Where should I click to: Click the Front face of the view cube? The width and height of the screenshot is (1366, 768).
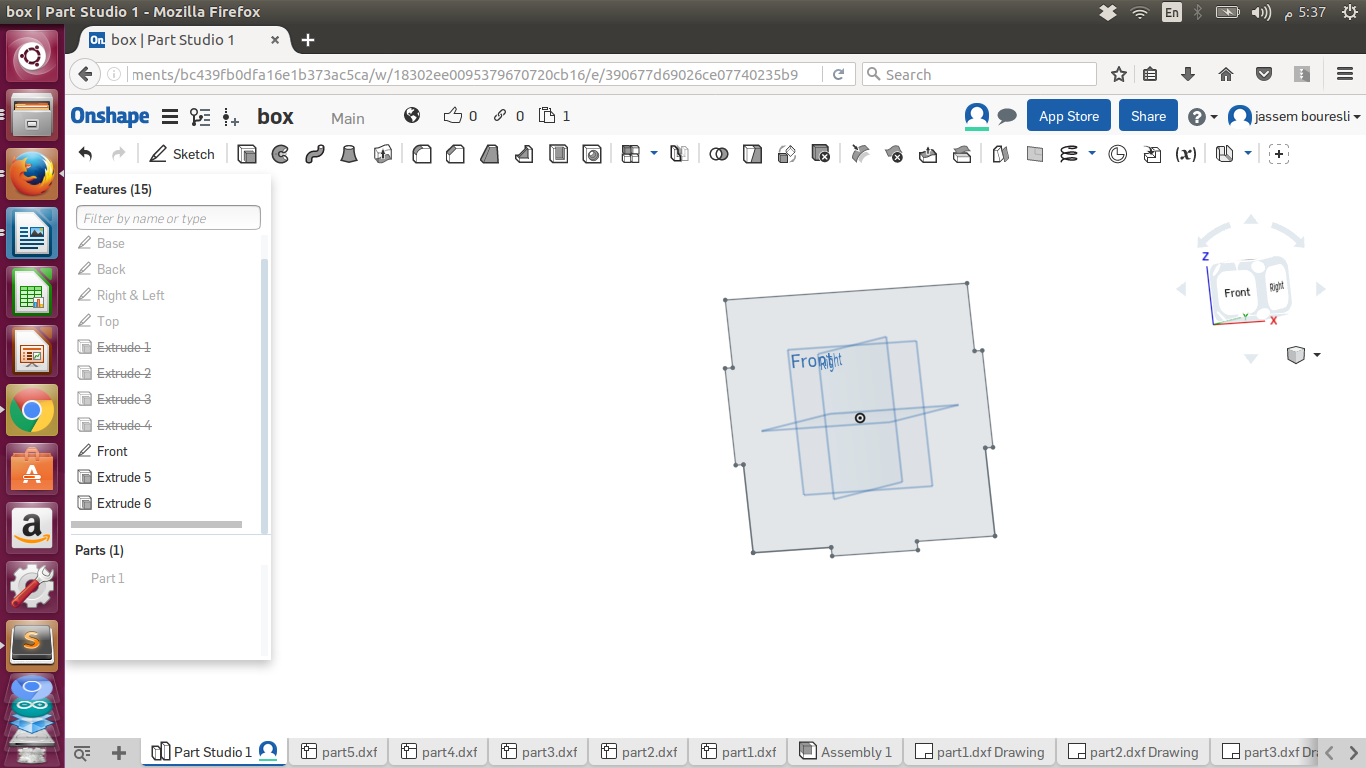(1237, 292)
